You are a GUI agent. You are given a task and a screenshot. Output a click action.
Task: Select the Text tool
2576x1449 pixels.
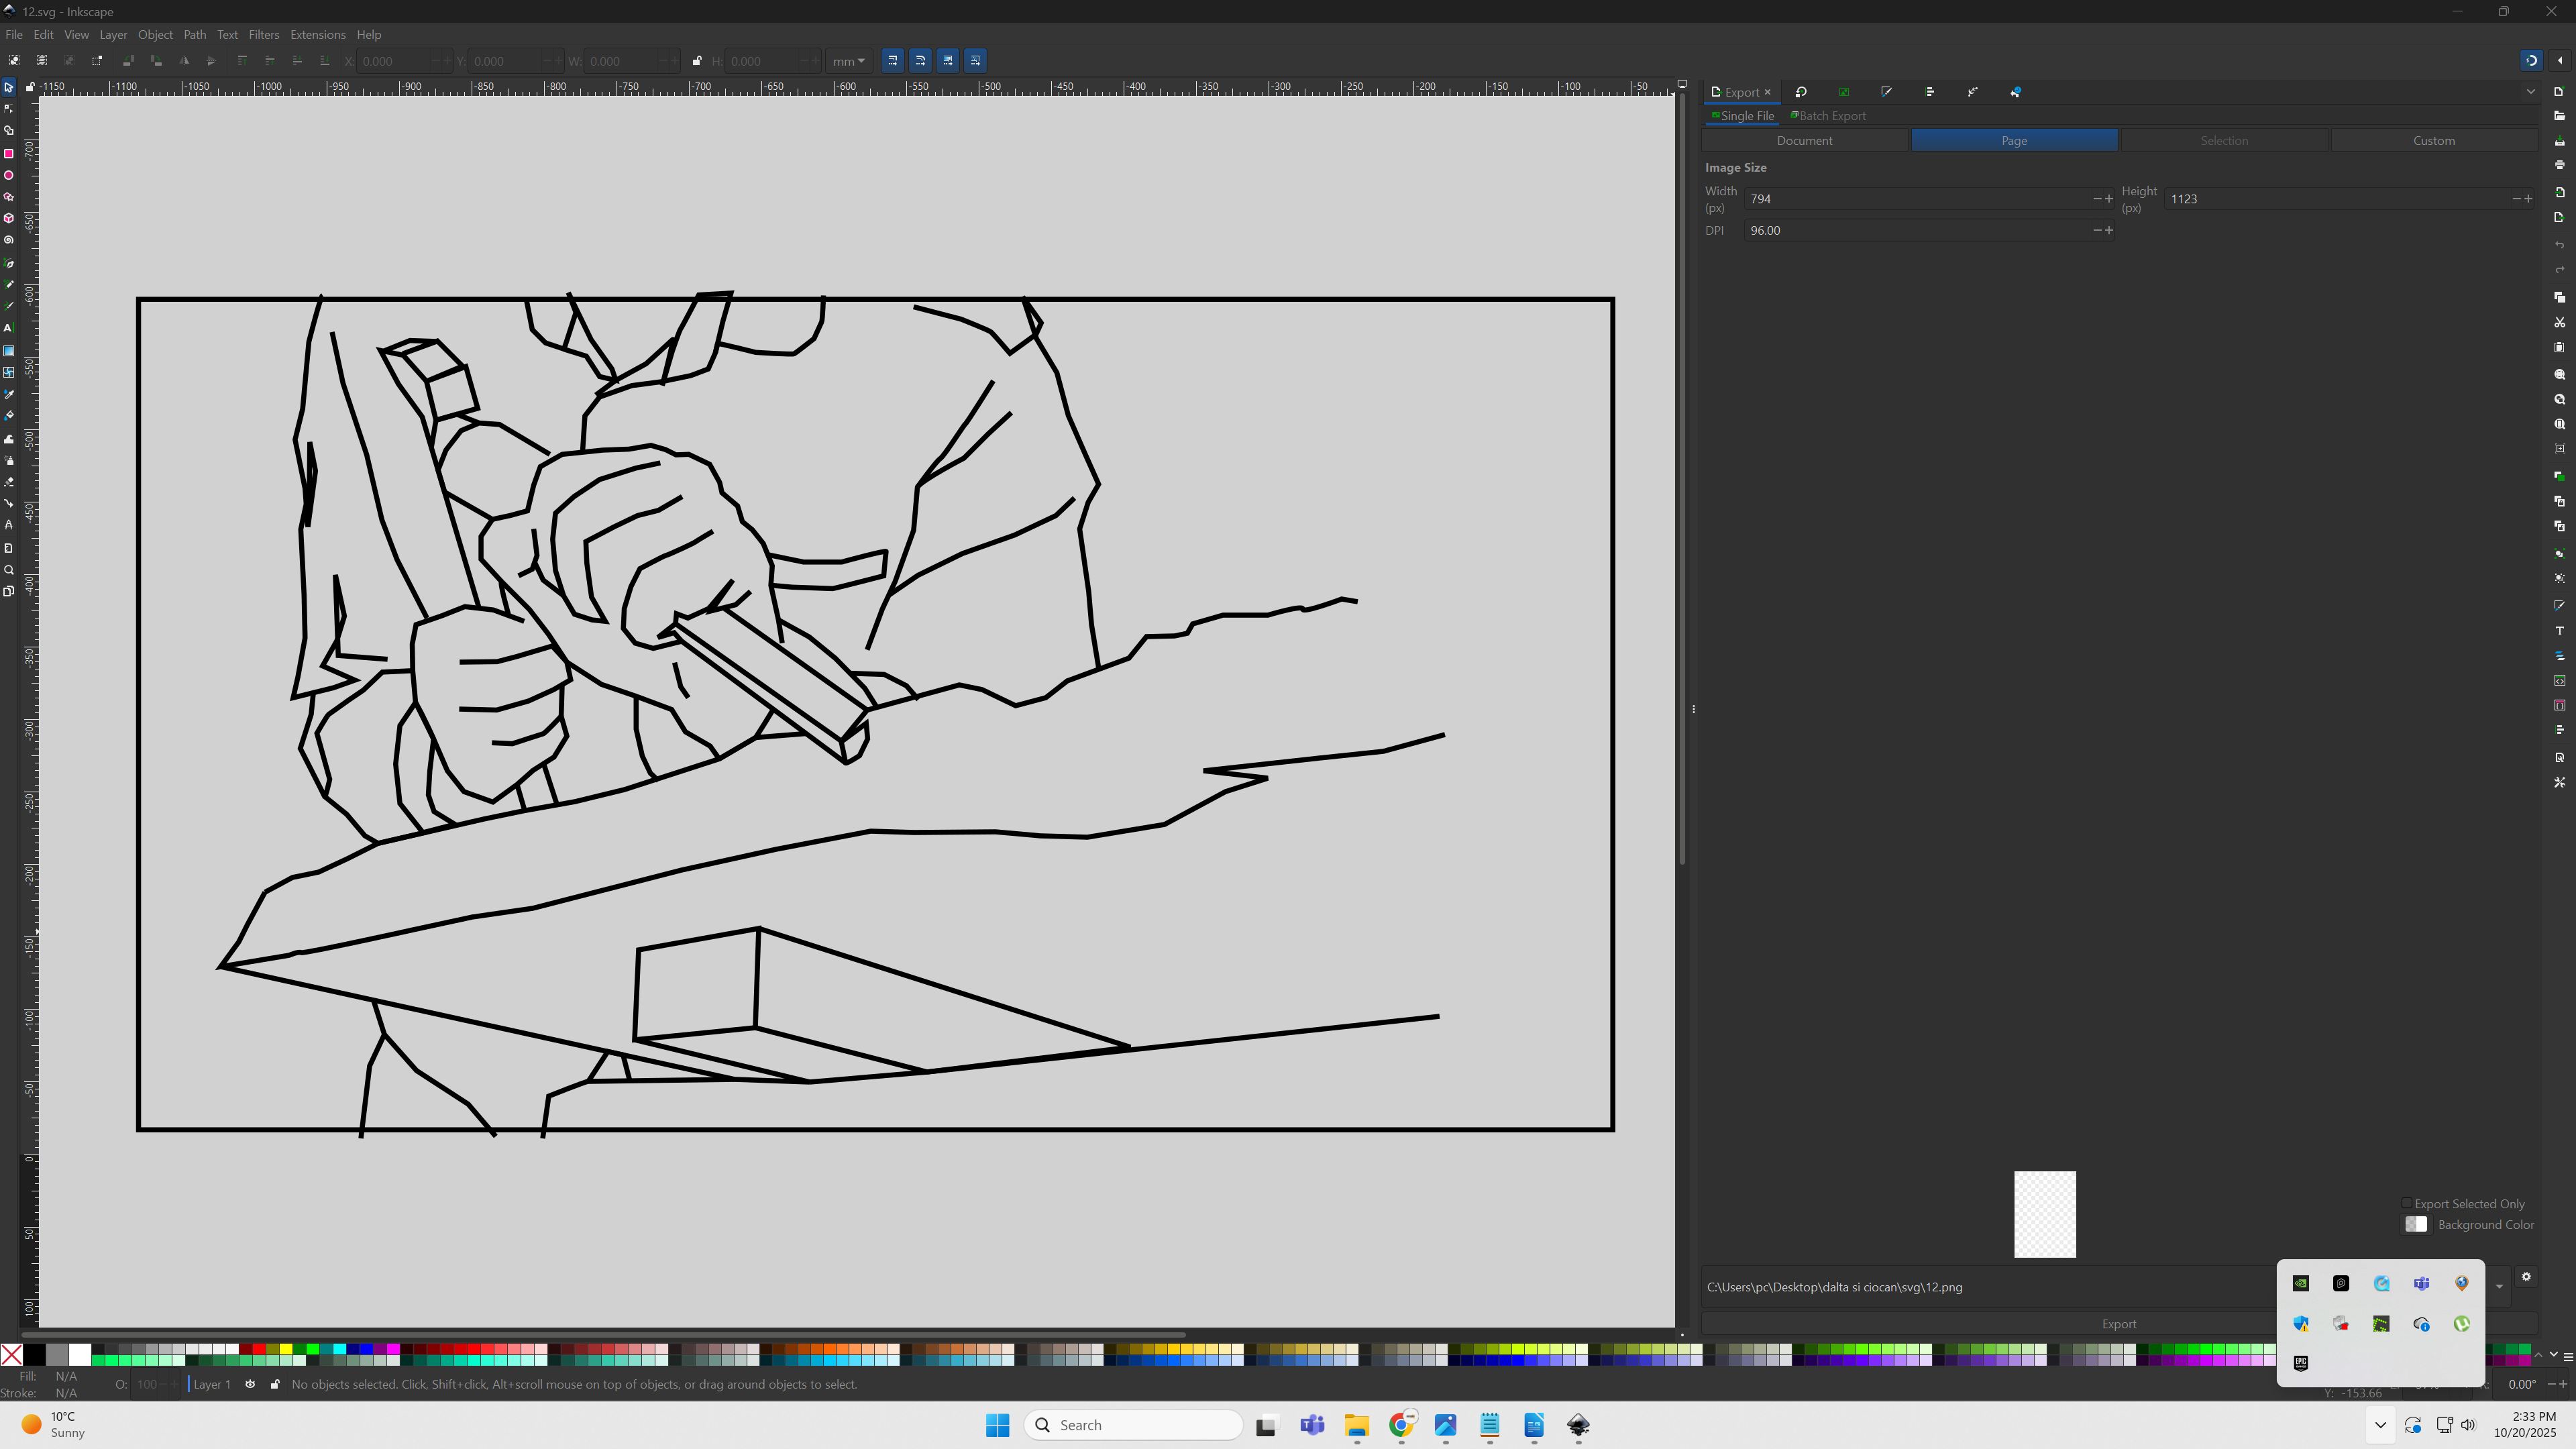pos(9,328)
